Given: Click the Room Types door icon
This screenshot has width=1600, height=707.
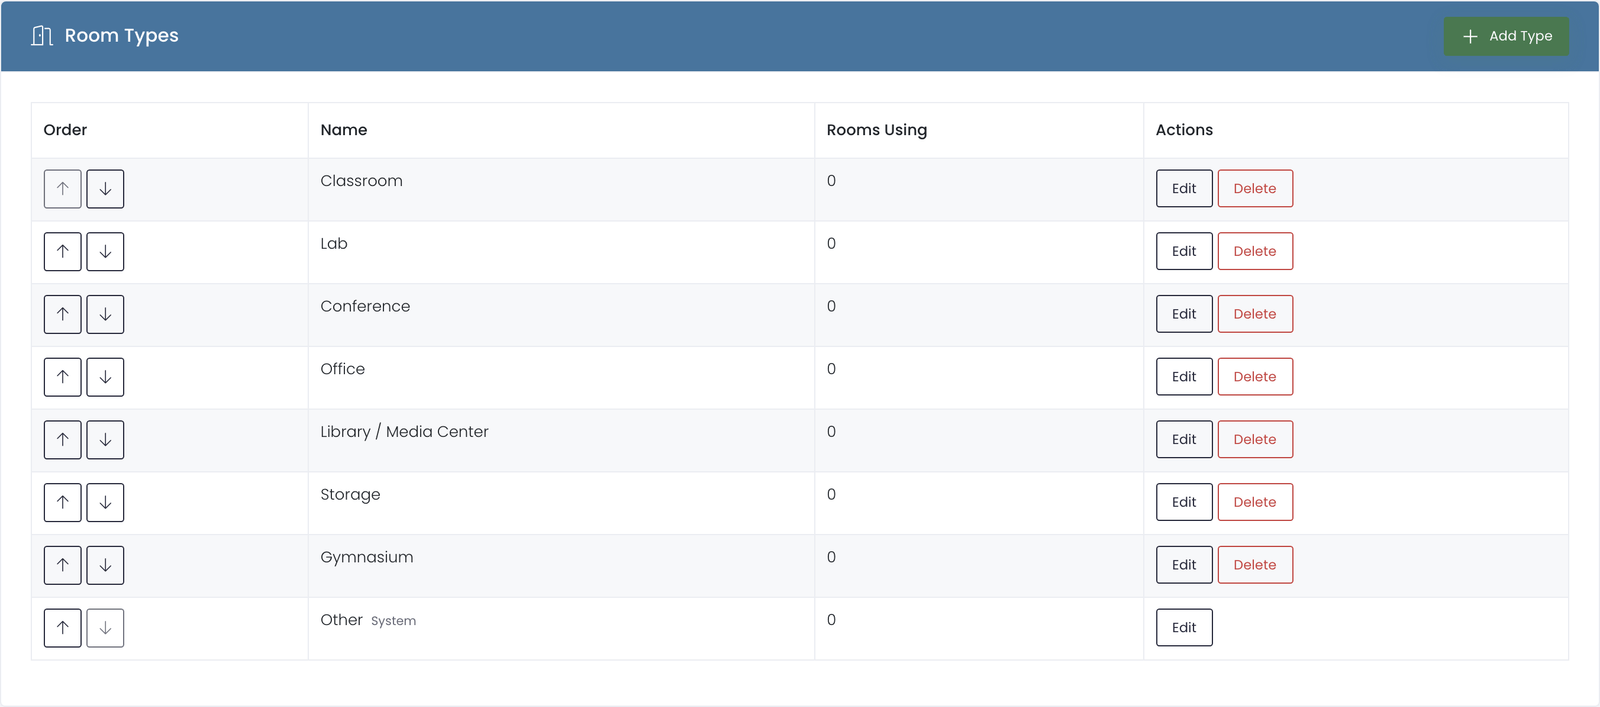Looking at the screenshot, I should pos(42,36).
